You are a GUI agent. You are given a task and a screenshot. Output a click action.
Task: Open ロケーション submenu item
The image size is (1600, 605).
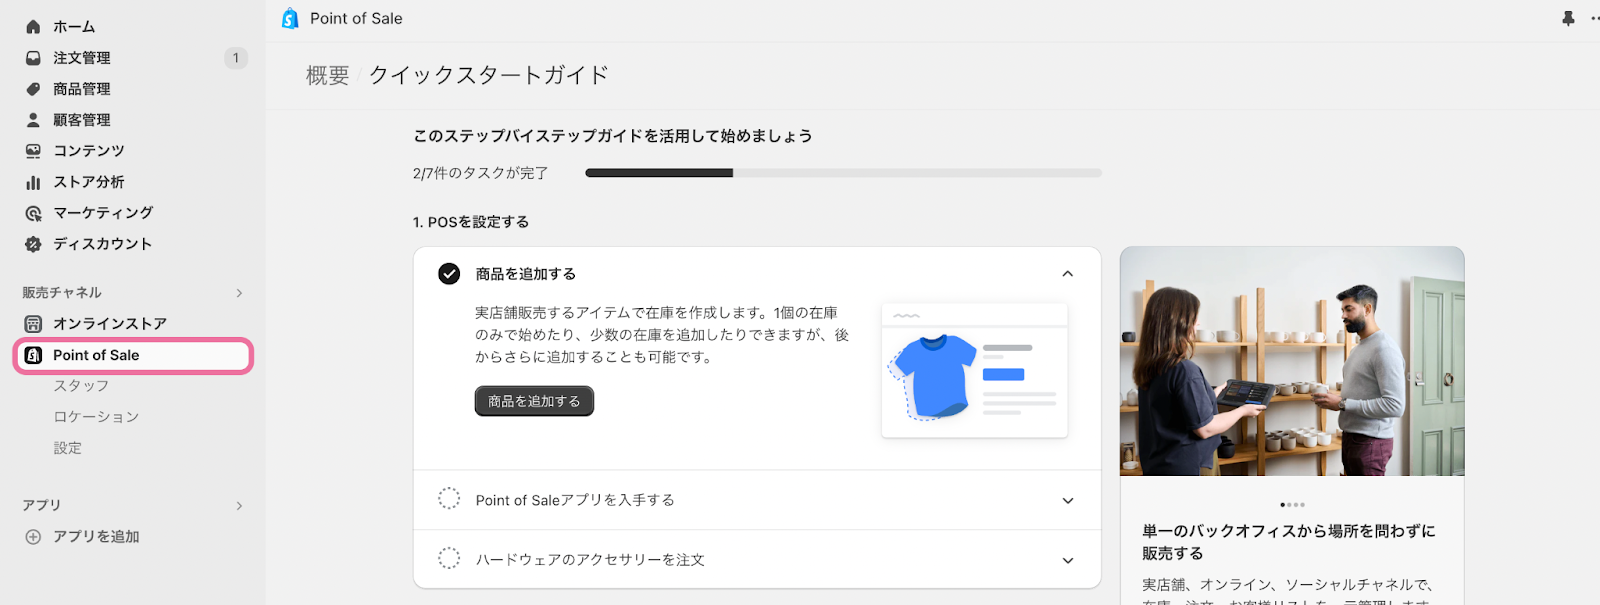tap(96, 417)
